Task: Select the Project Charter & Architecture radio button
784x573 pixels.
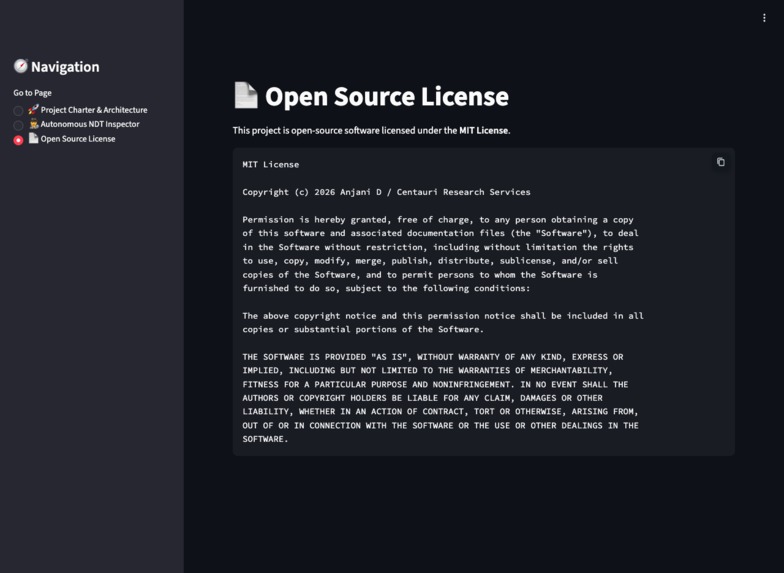Action: point(18,110)
